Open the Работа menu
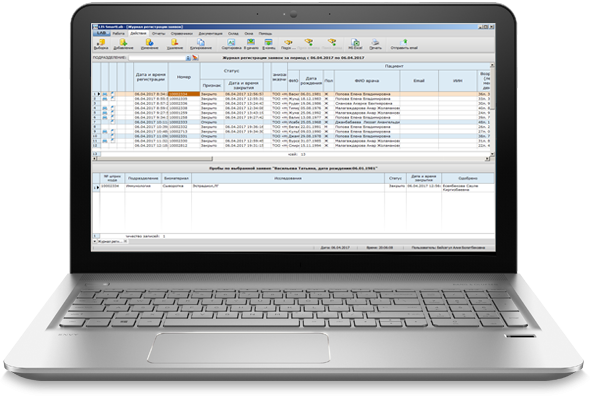This screenshot has height=400, width=590. [118, 33]
